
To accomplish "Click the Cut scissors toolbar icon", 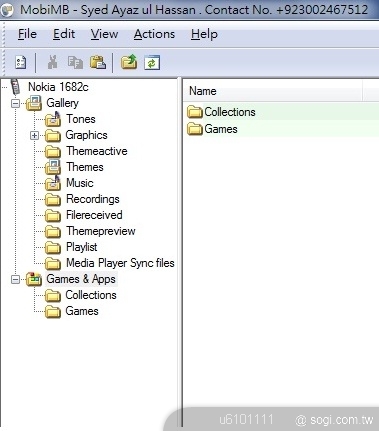I will click(x=52, y=62).
